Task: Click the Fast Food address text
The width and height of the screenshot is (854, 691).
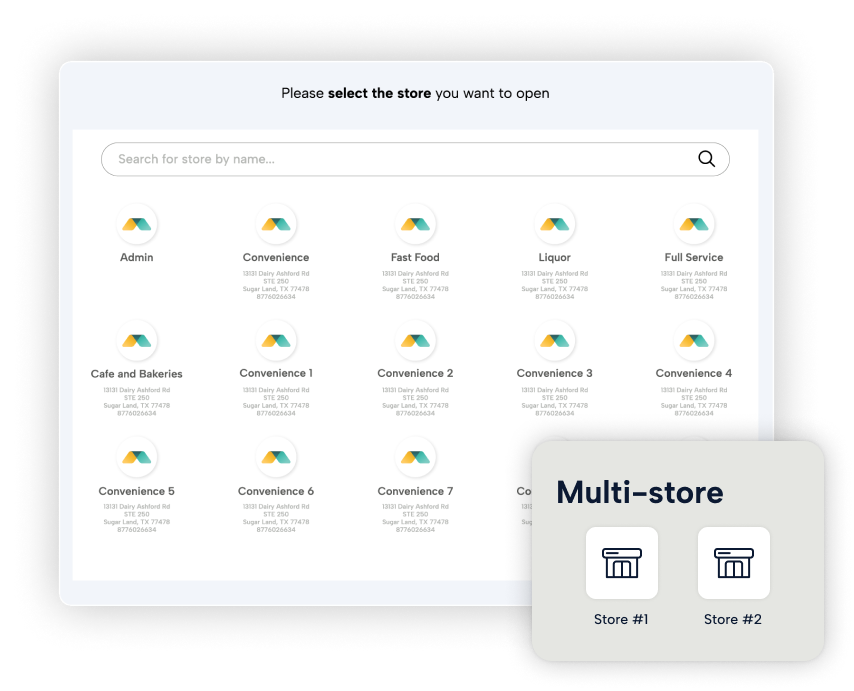Action: (x=415, y=285)
